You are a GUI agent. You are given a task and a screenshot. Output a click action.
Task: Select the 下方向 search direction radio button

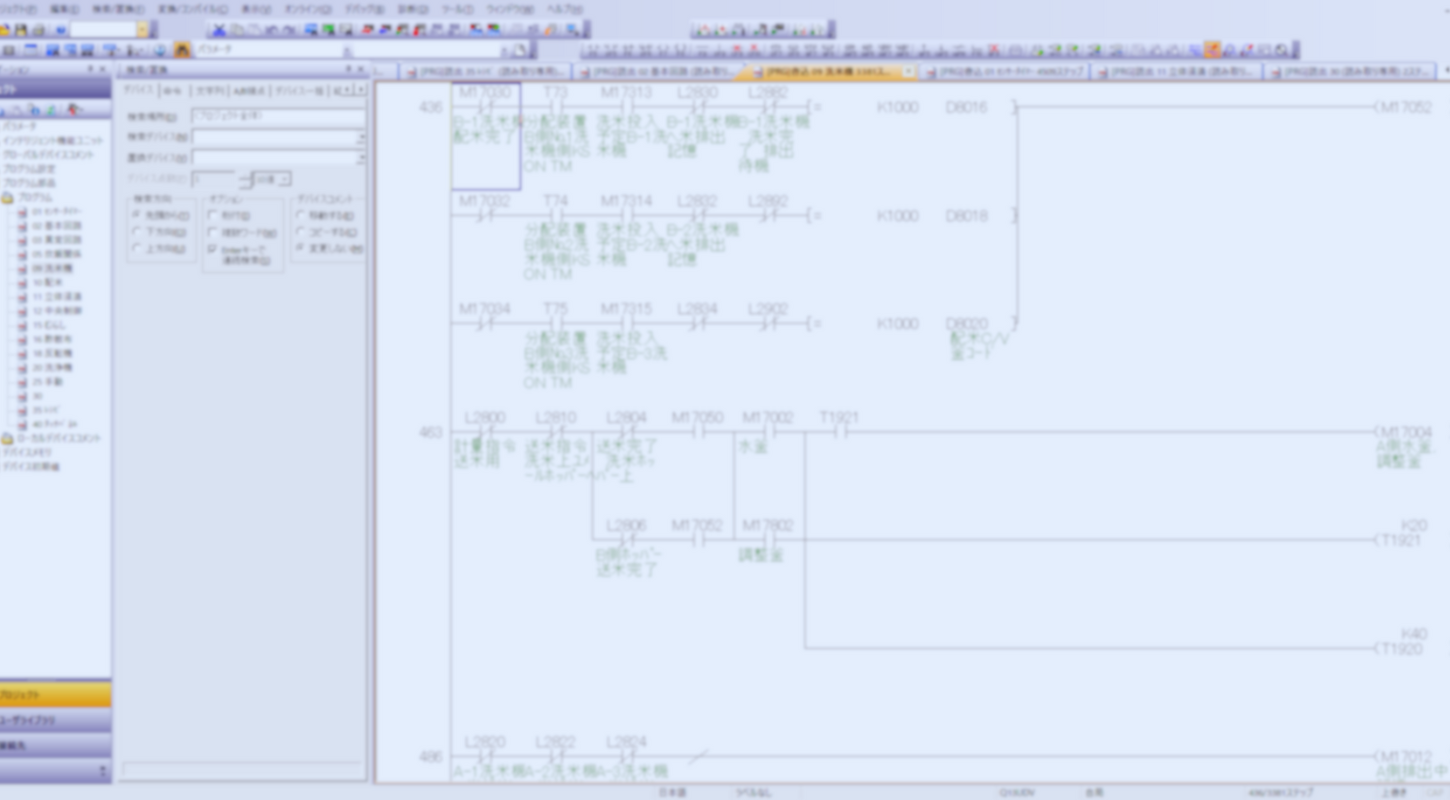click(x=137, y=231)
